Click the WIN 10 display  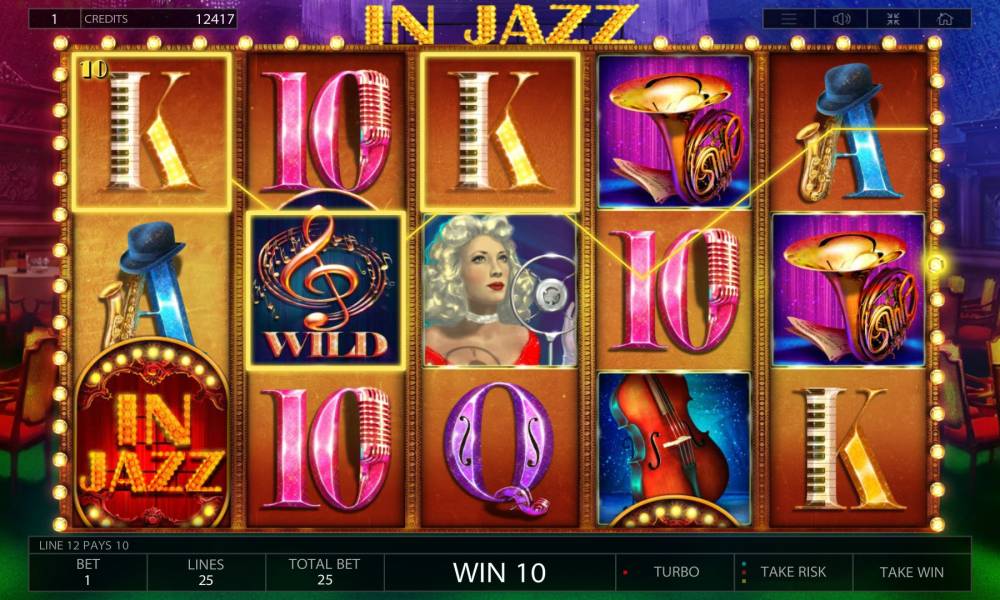(x=499, y=572)
